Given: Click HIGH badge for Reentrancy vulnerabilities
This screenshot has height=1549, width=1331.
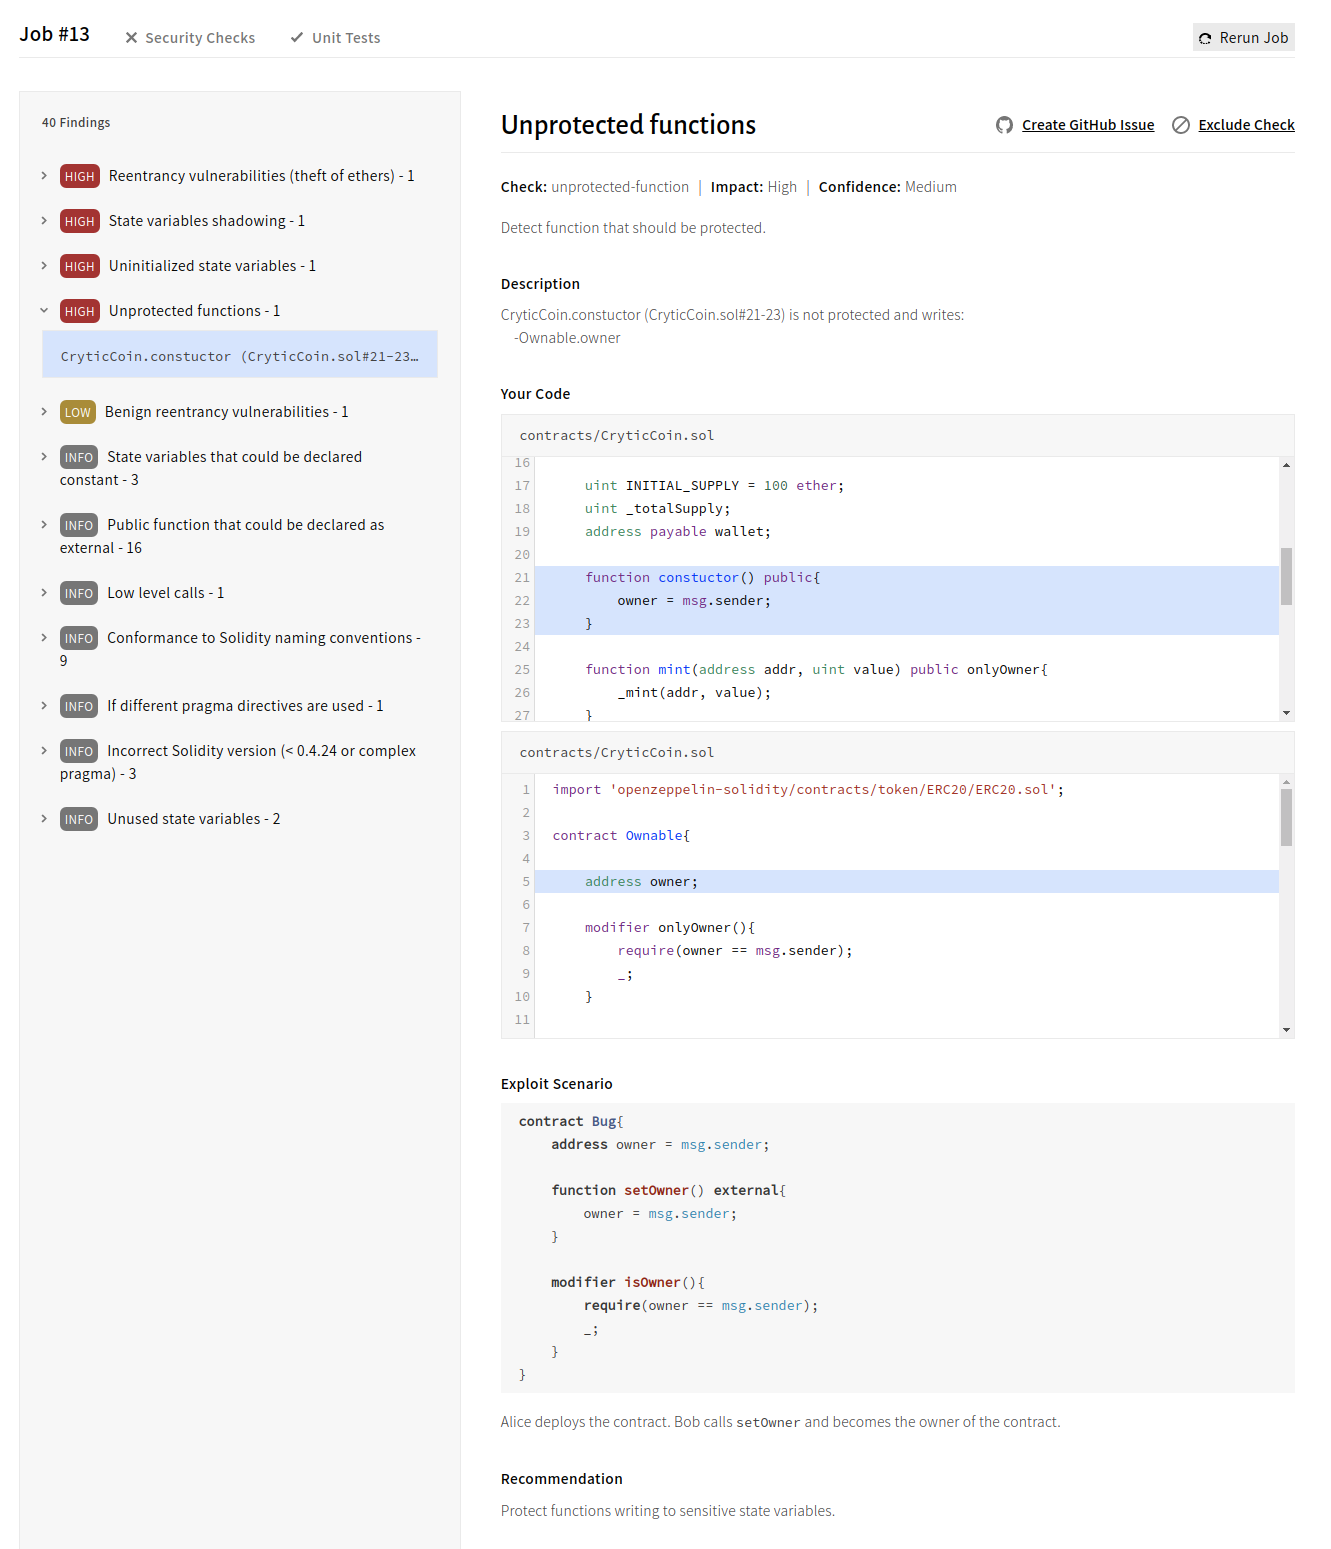Looking at the screenshot, I should point(79,176).
